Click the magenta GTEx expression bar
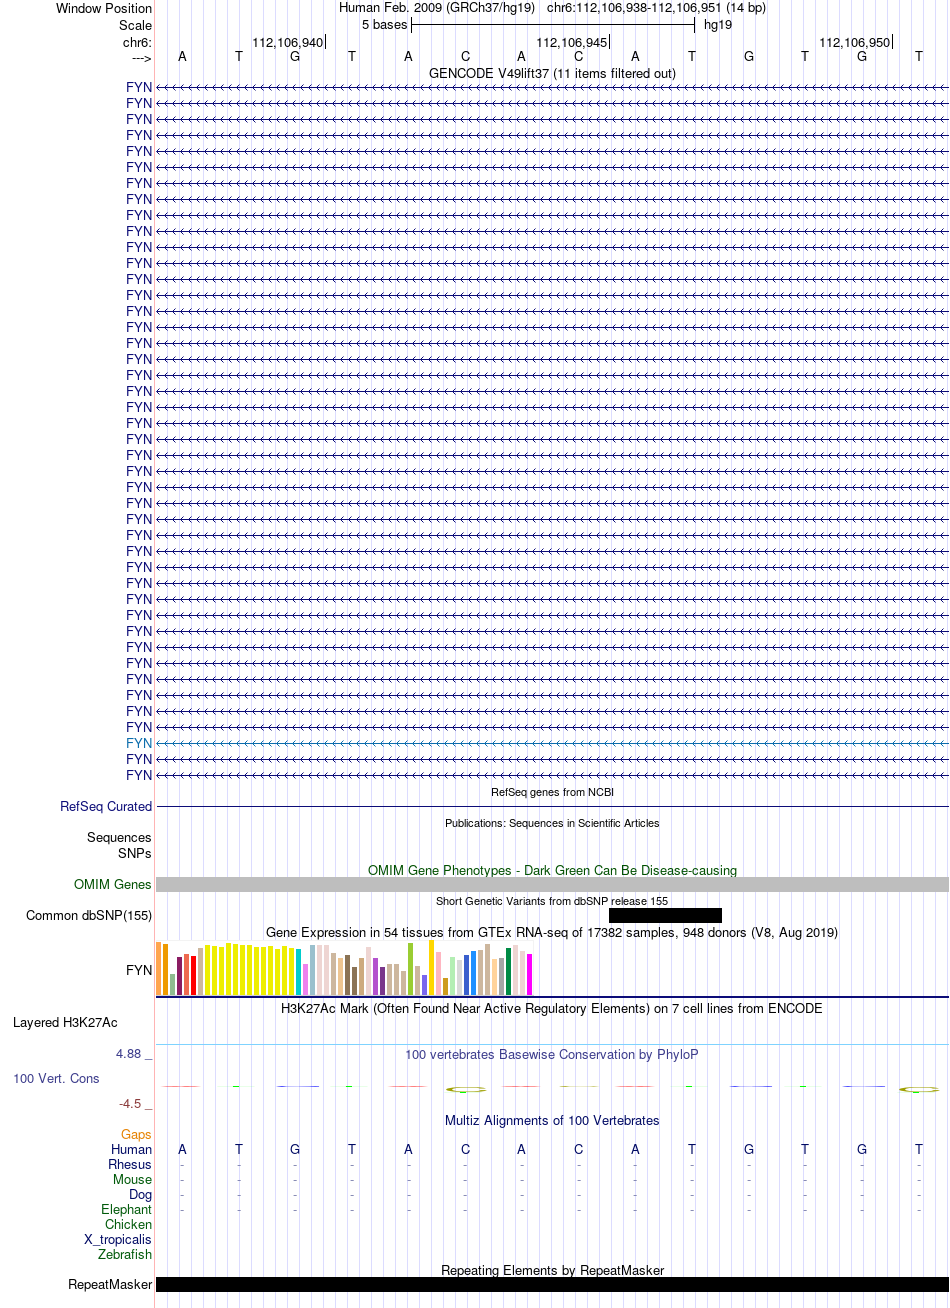 click(530, 975)
